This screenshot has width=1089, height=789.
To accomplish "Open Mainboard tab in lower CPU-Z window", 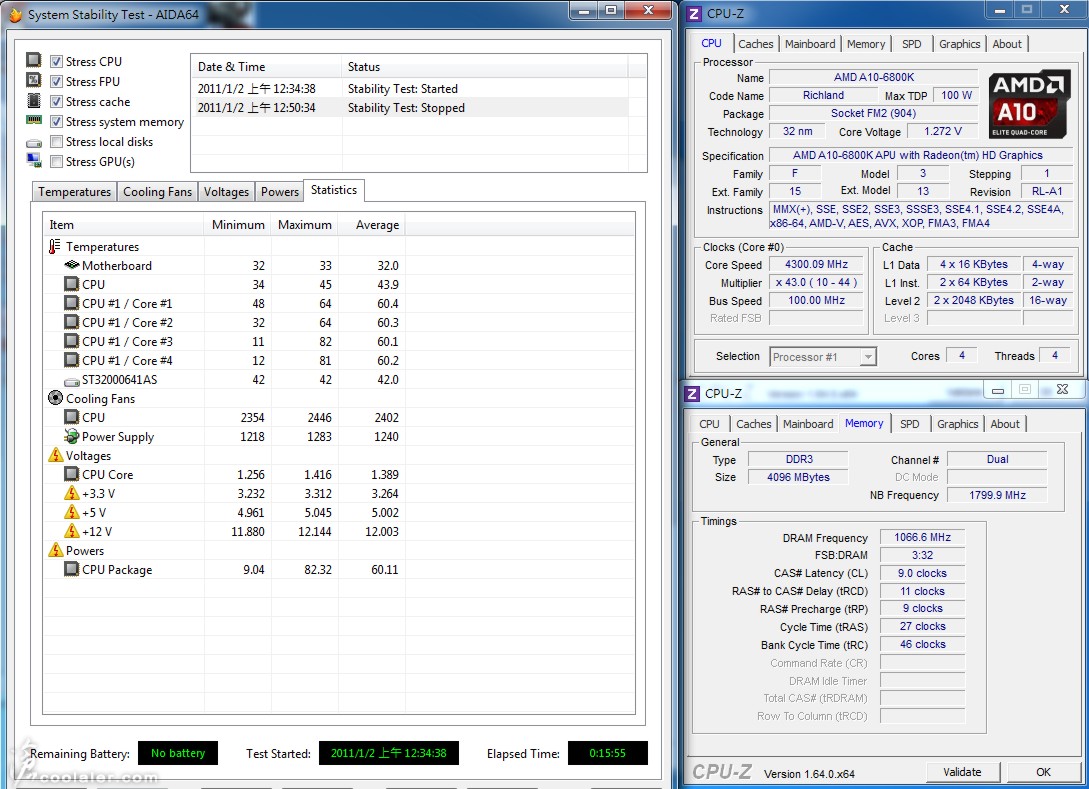I will 807,424.
